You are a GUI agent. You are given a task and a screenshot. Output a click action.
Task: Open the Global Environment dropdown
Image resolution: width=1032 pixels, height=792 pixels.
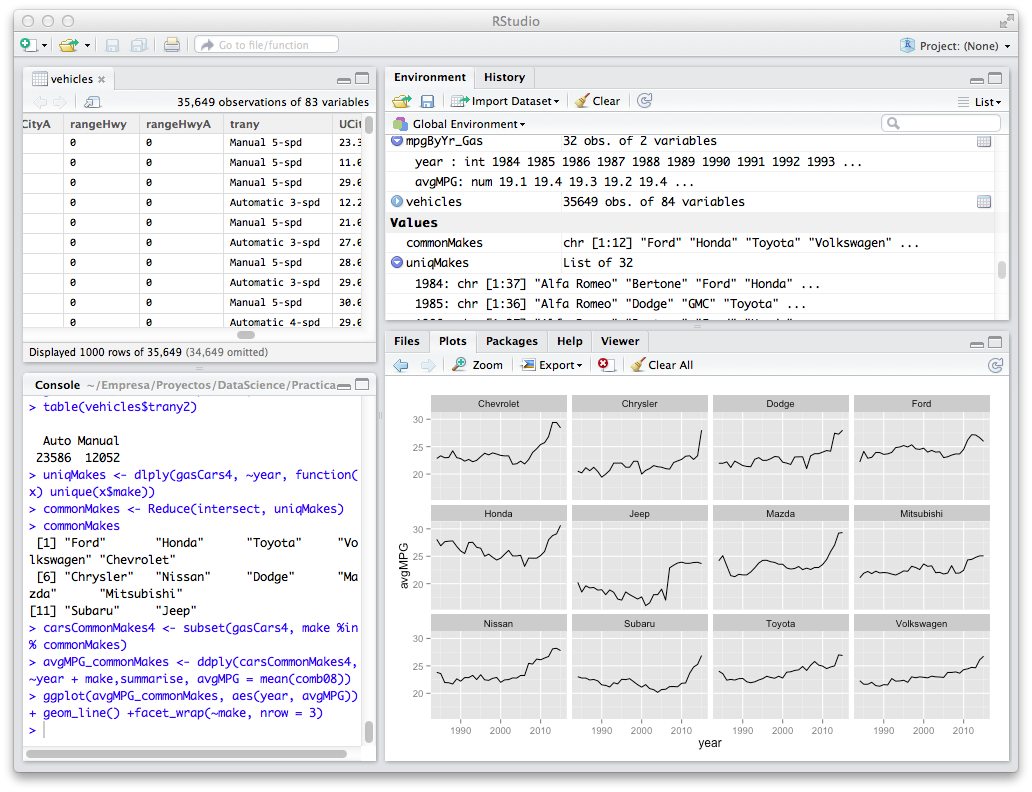[x=459, y=124]
